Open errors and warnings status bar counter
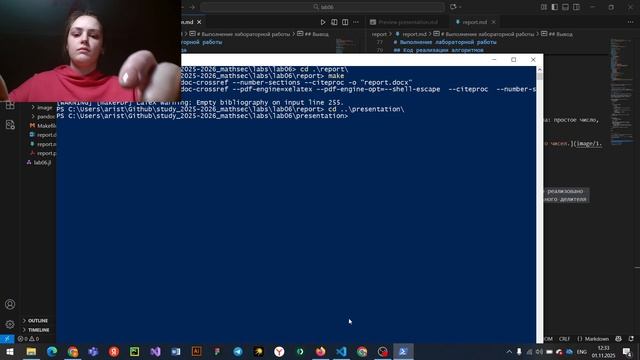 click(x=29, y=339)
